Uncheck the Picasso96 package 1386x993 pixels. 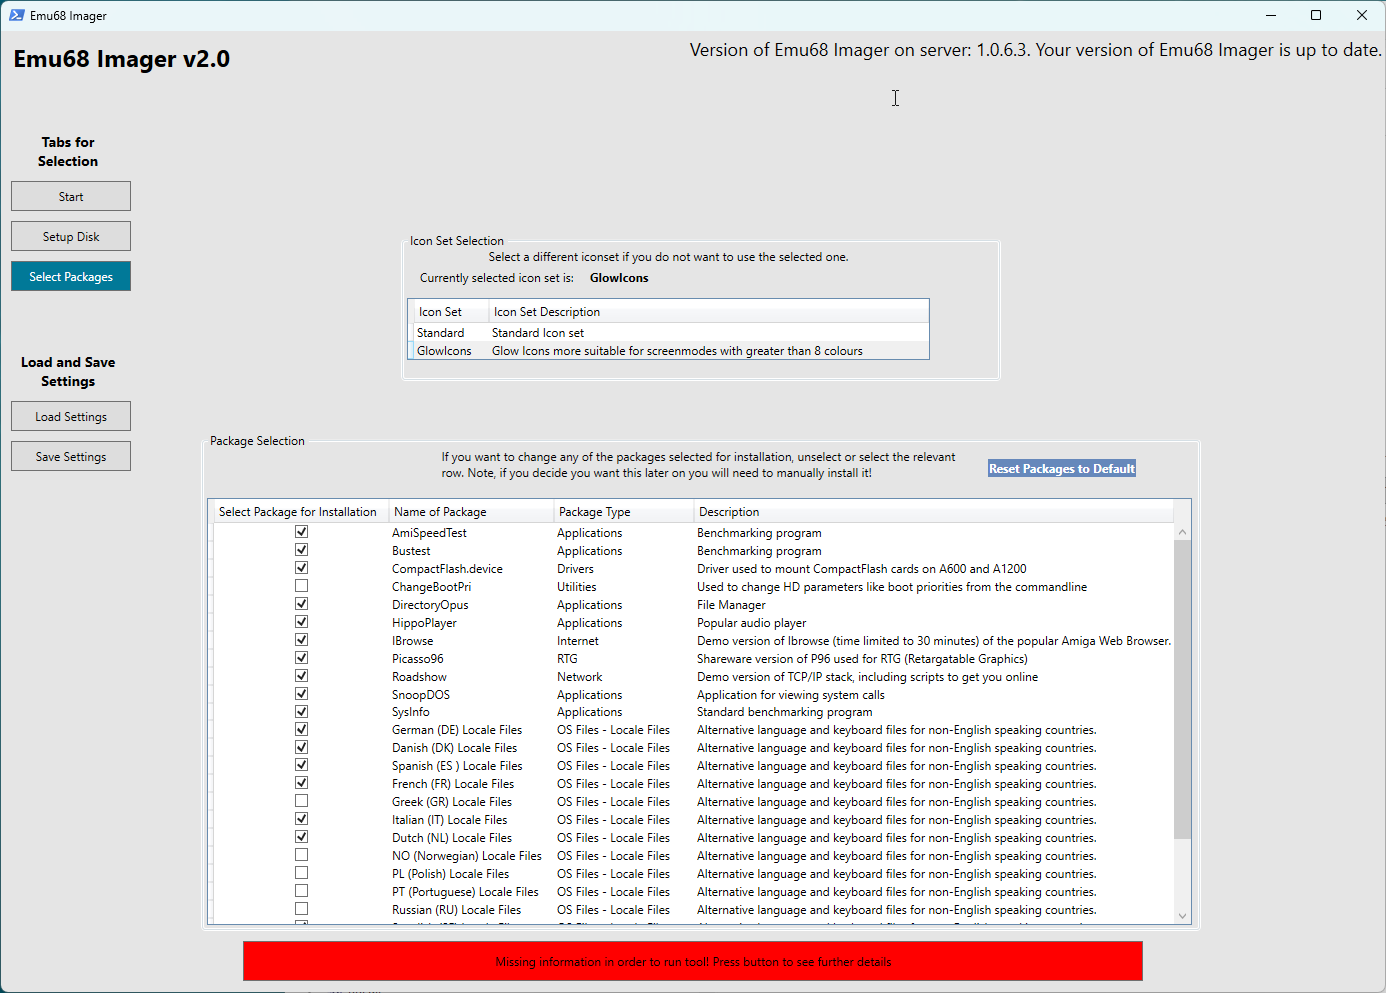(301, 657)
